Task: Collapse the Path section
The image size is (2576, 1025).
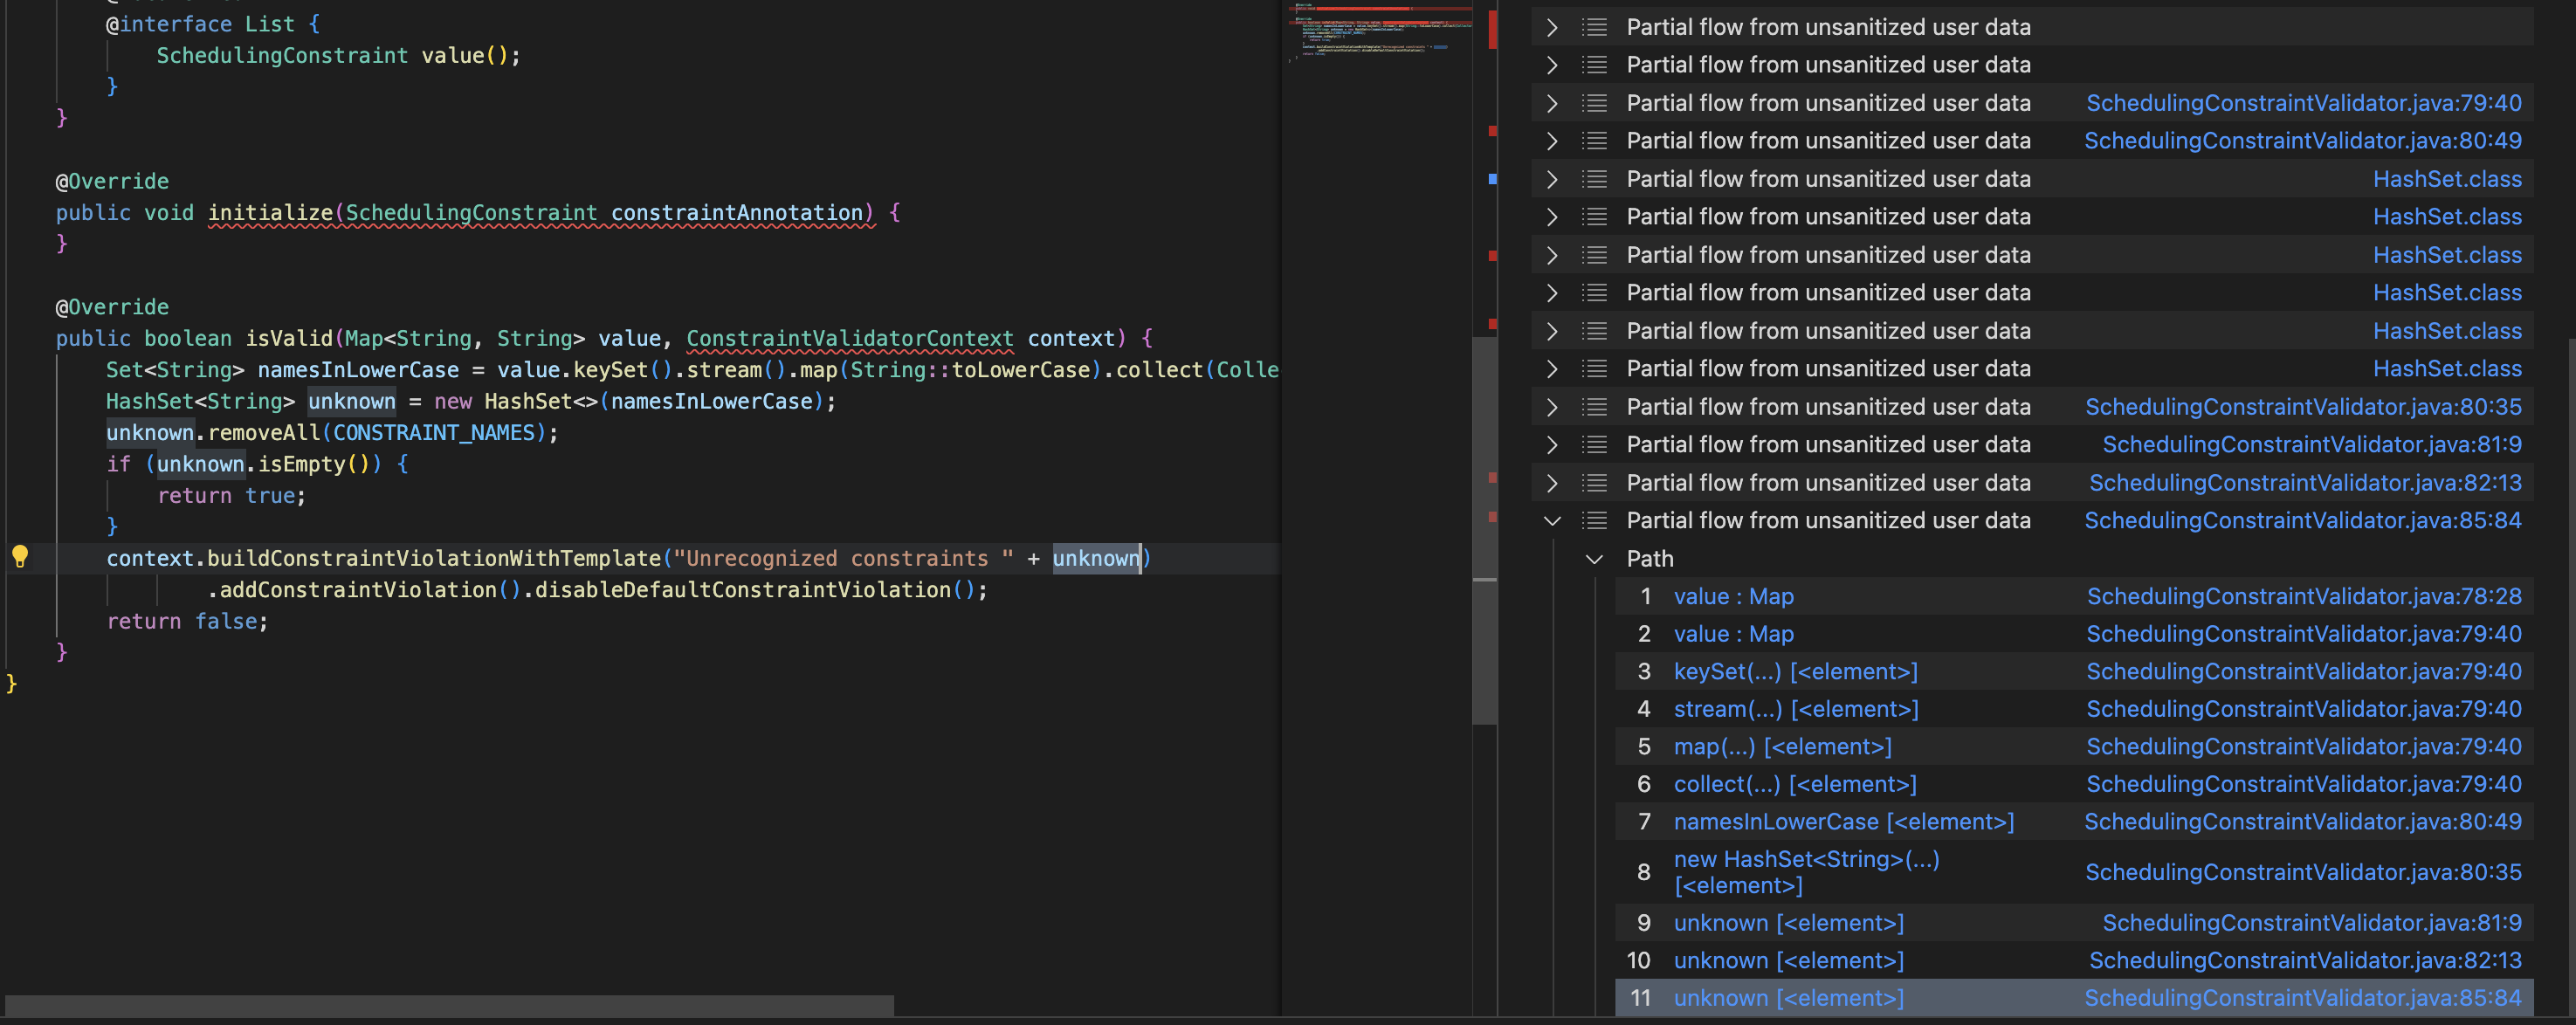Action: (x=1594, y=559)
